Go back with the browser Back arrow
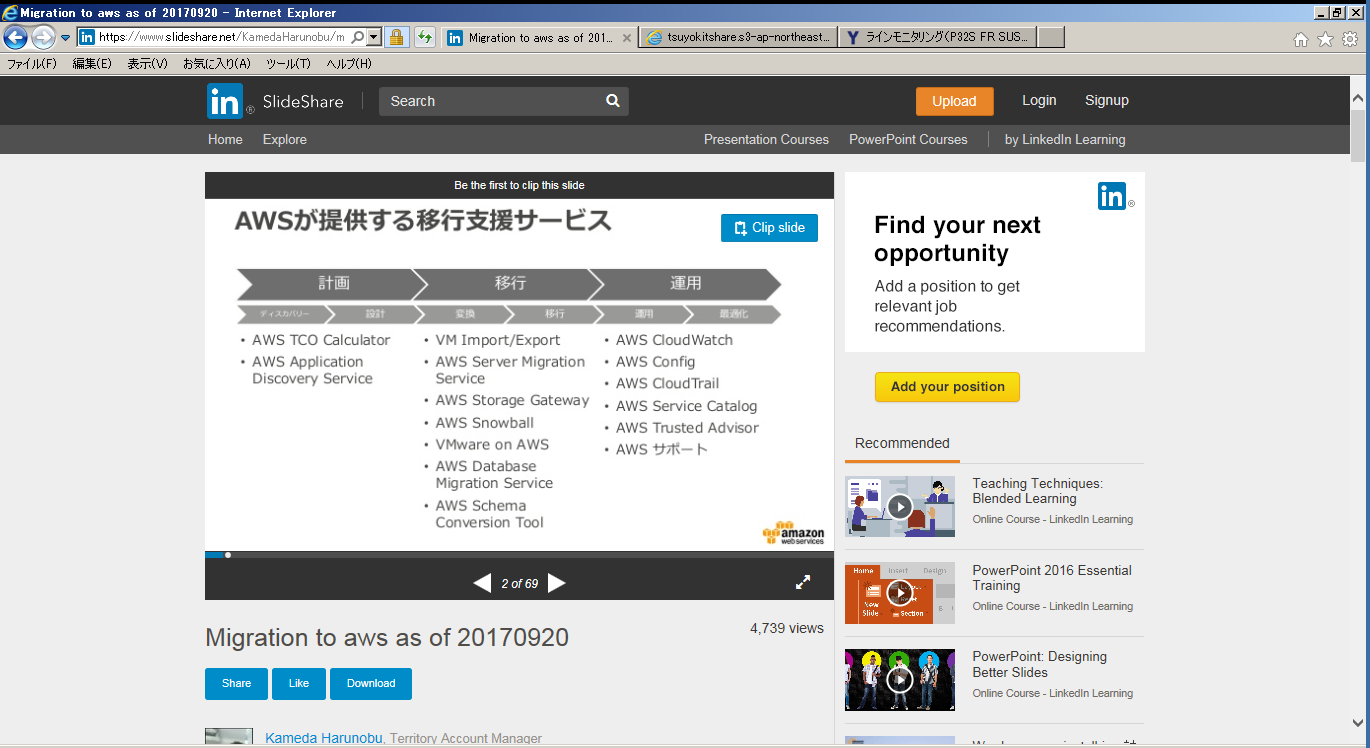This screenshot has height=748, width=1370. [15, 38]
